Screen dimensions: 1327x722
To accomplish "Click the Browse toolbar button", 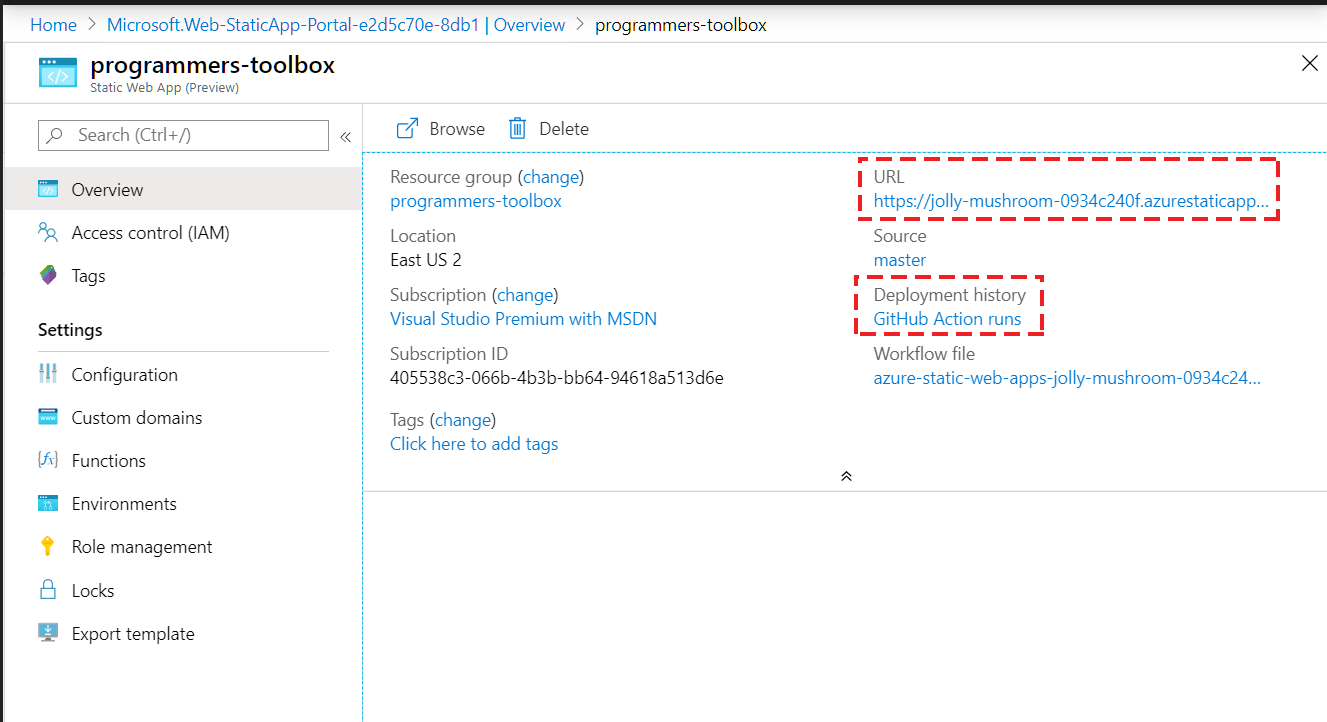I will (x=441, y=128).
